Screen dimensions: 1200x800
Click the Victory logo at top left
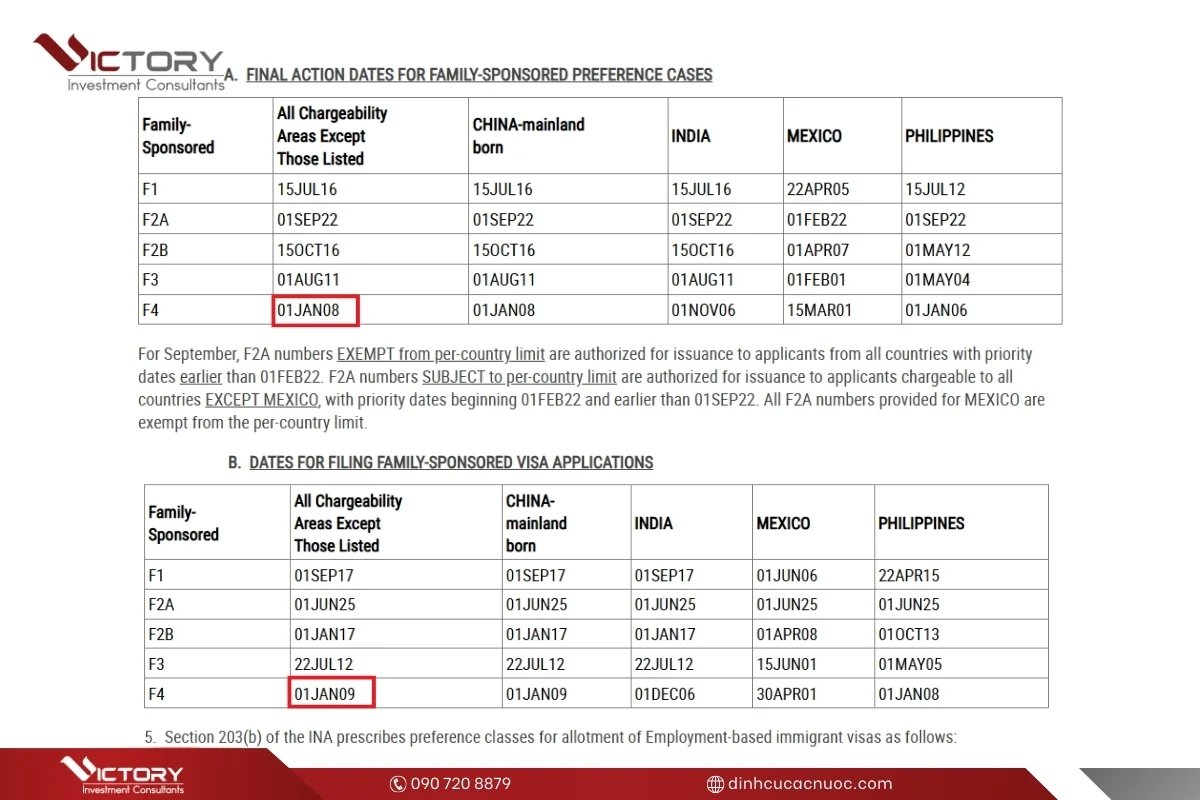pyautogui.click(x=128, y=63)
